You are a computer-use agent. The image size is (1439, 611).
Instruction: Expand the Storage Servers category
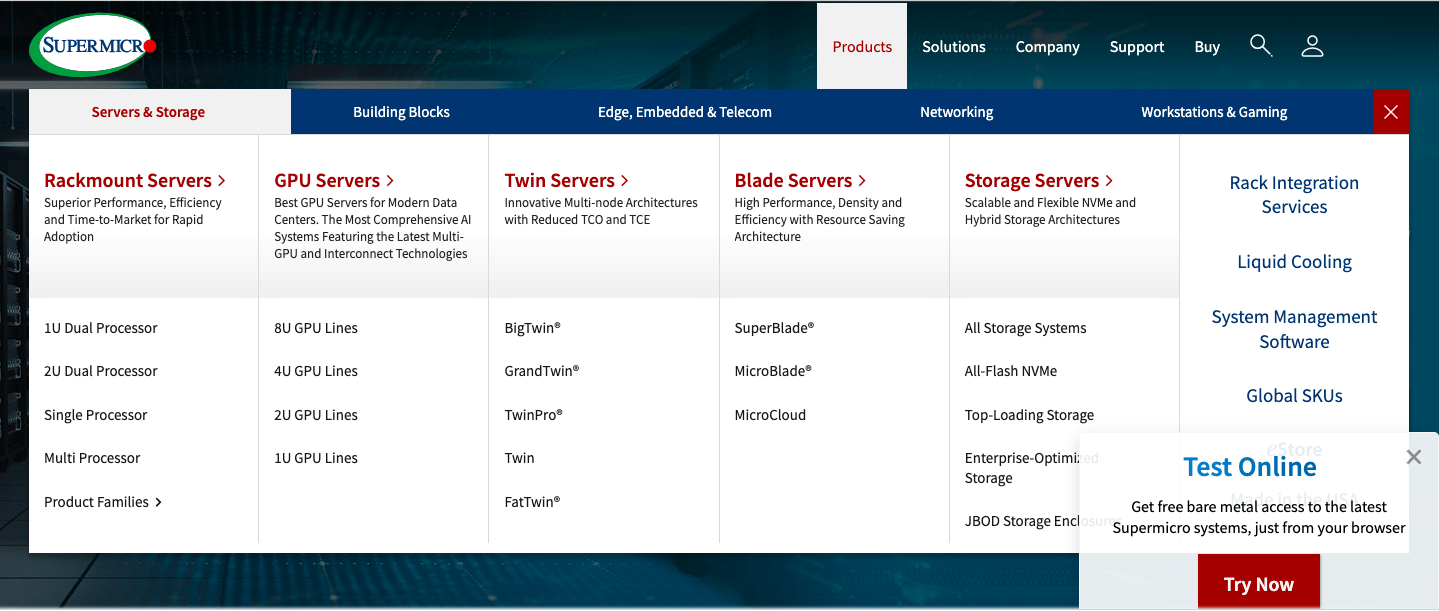(x=1032, y=180)
